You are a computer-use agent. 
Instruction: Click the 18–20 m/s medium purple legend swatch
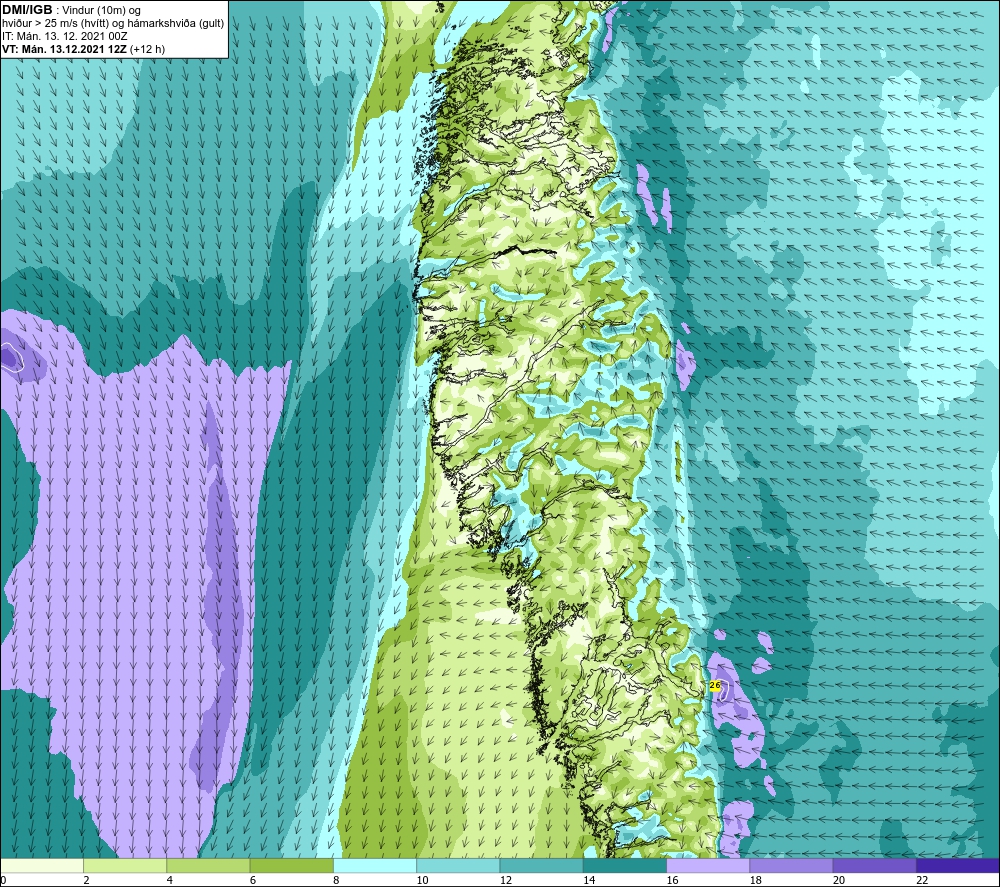(791, 865)
